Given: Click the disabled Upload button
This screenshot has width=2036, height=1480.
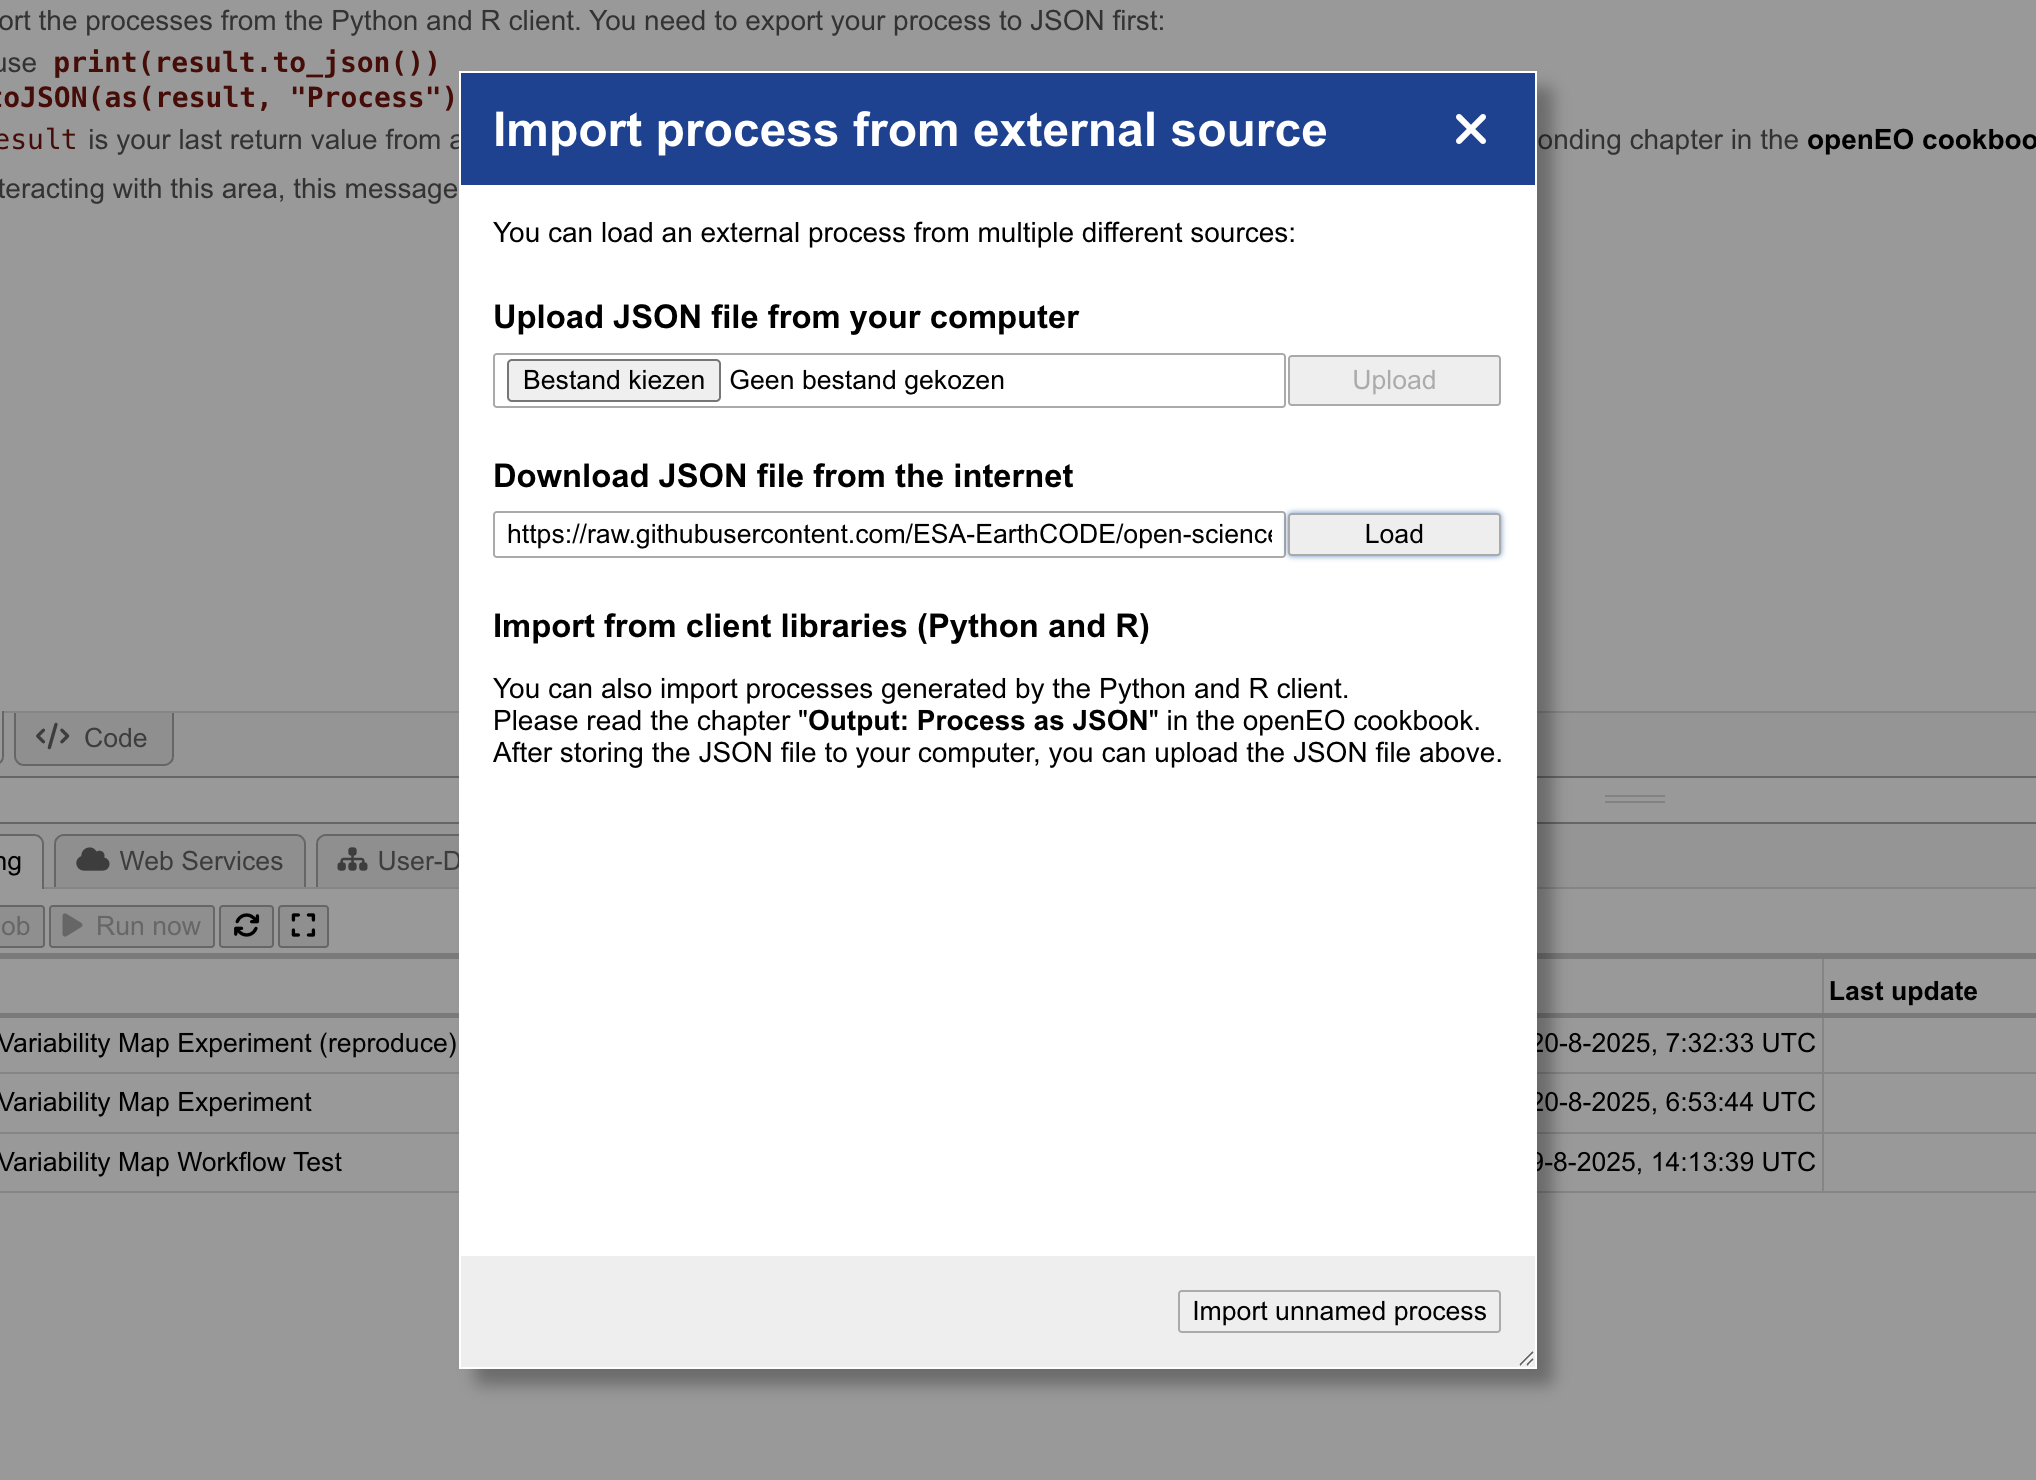Looking at the screenshot, I should (x=1393, y=380).
